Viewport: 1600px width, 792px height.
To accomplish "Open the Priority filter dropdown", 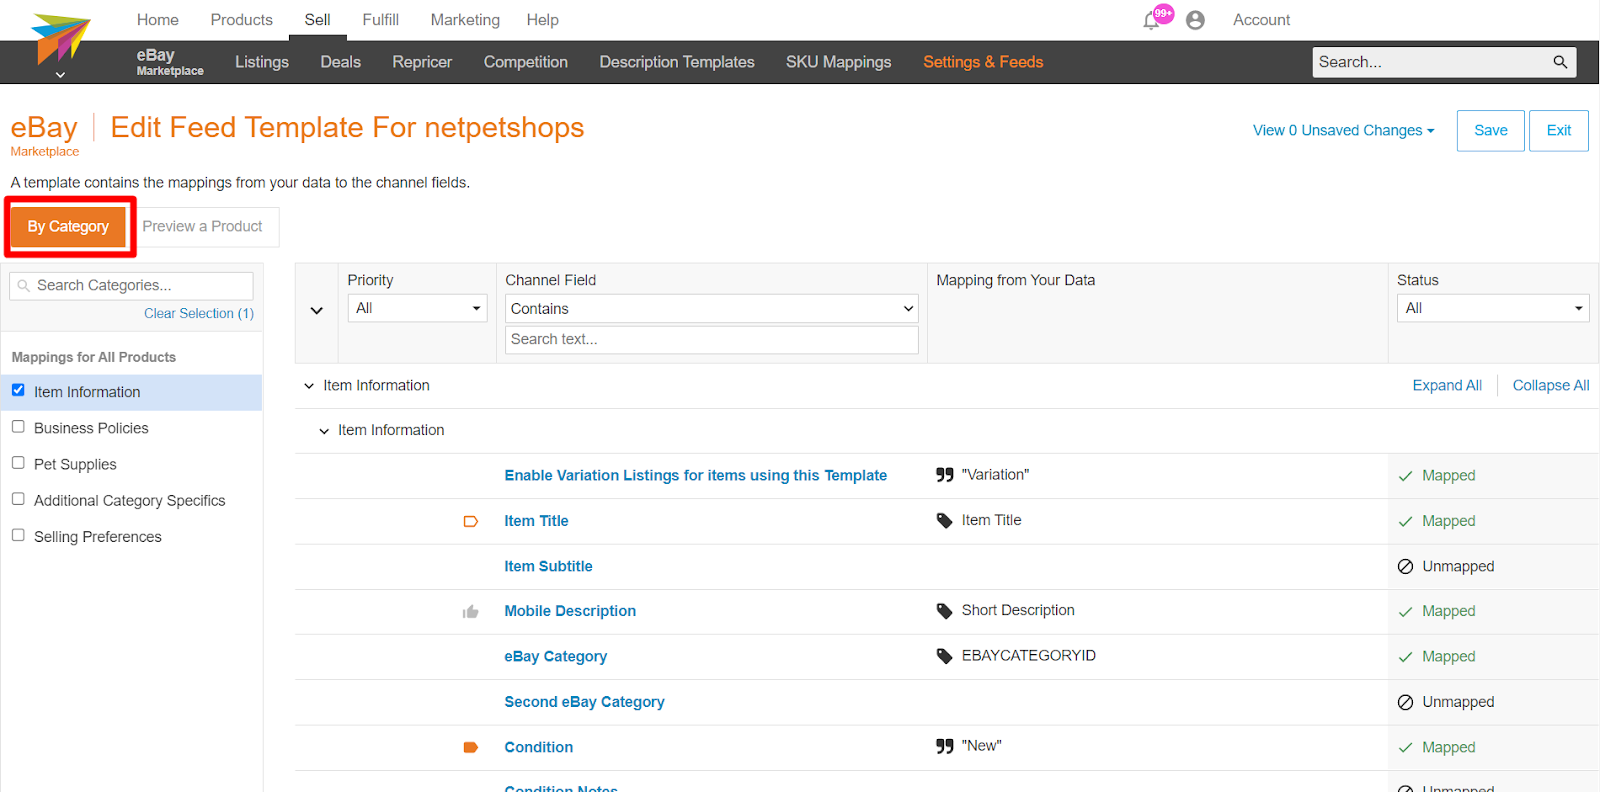I will point(418,308).
